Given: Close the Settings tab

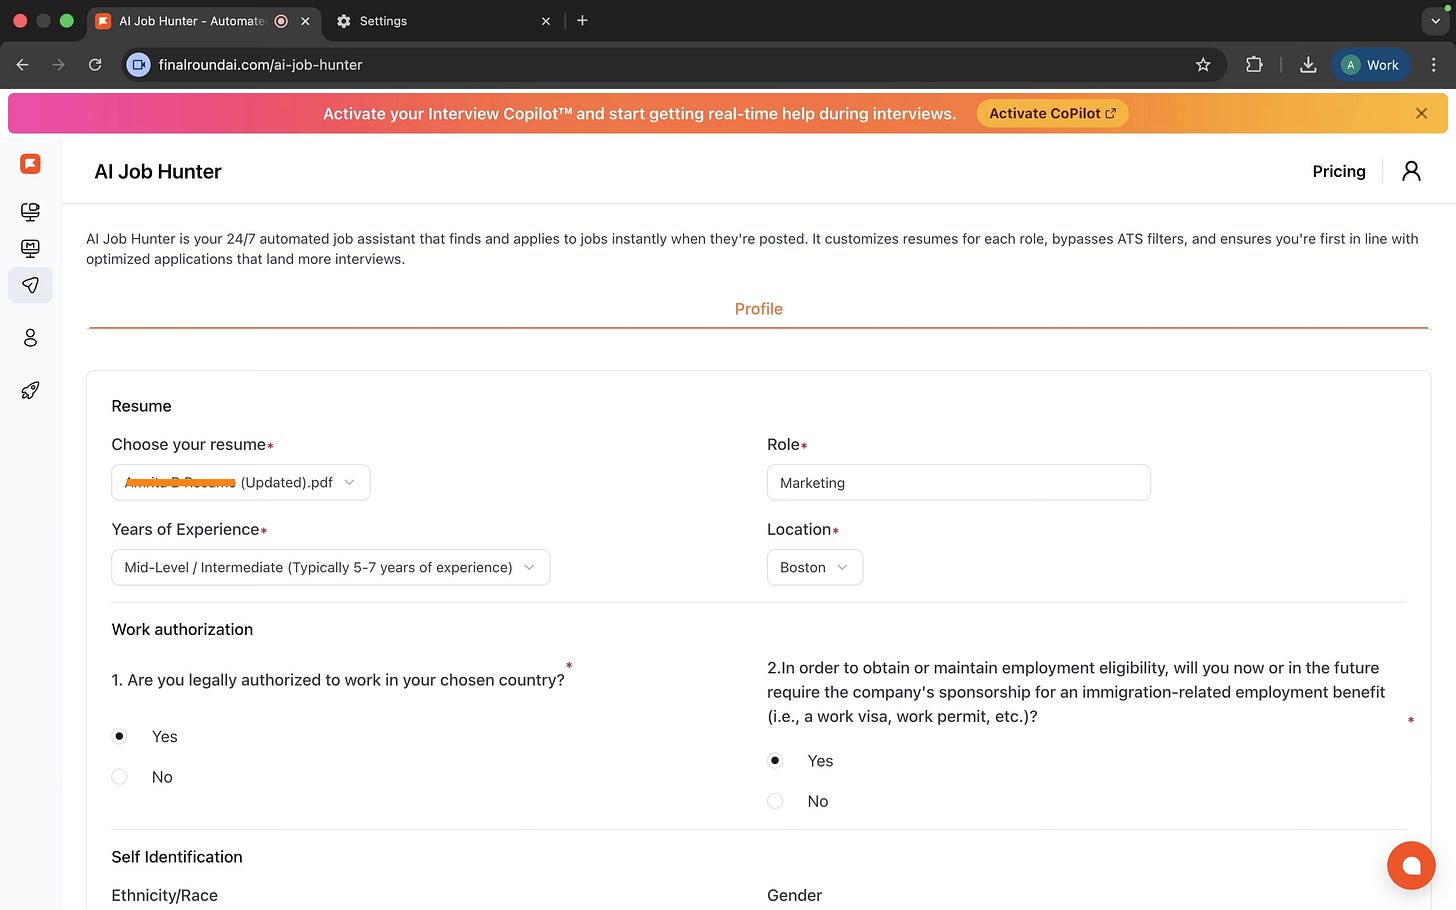Looking at the screenshot, I should tap(546, 21).
